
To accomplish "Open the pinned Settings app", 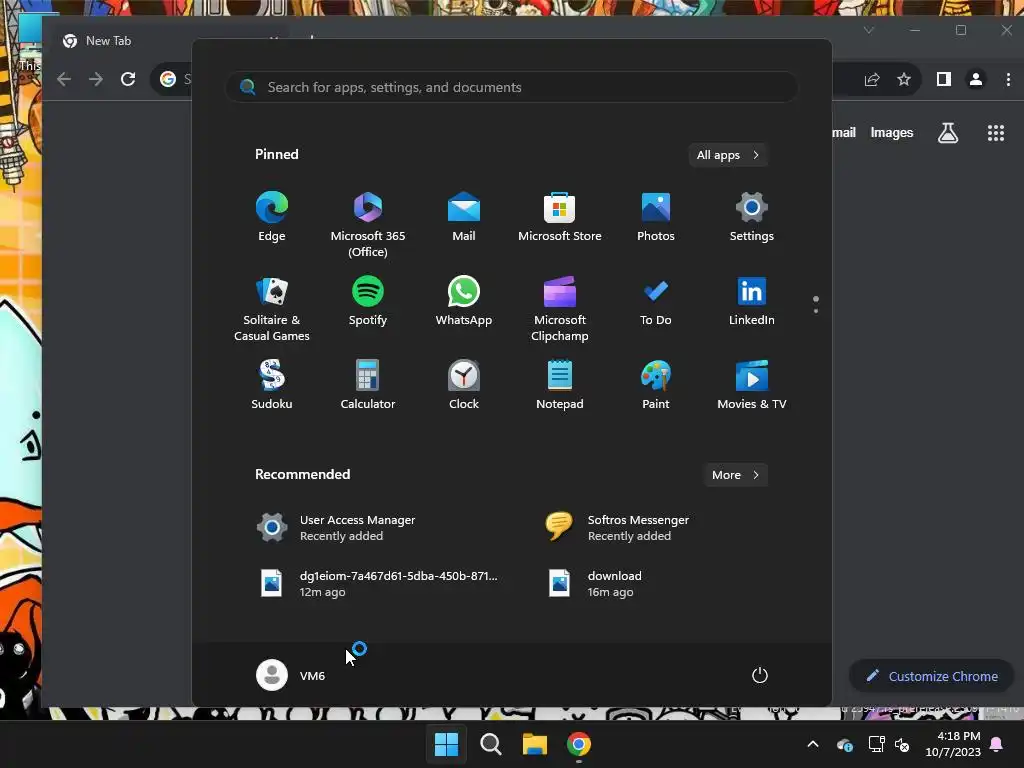I will coord(752,217).
